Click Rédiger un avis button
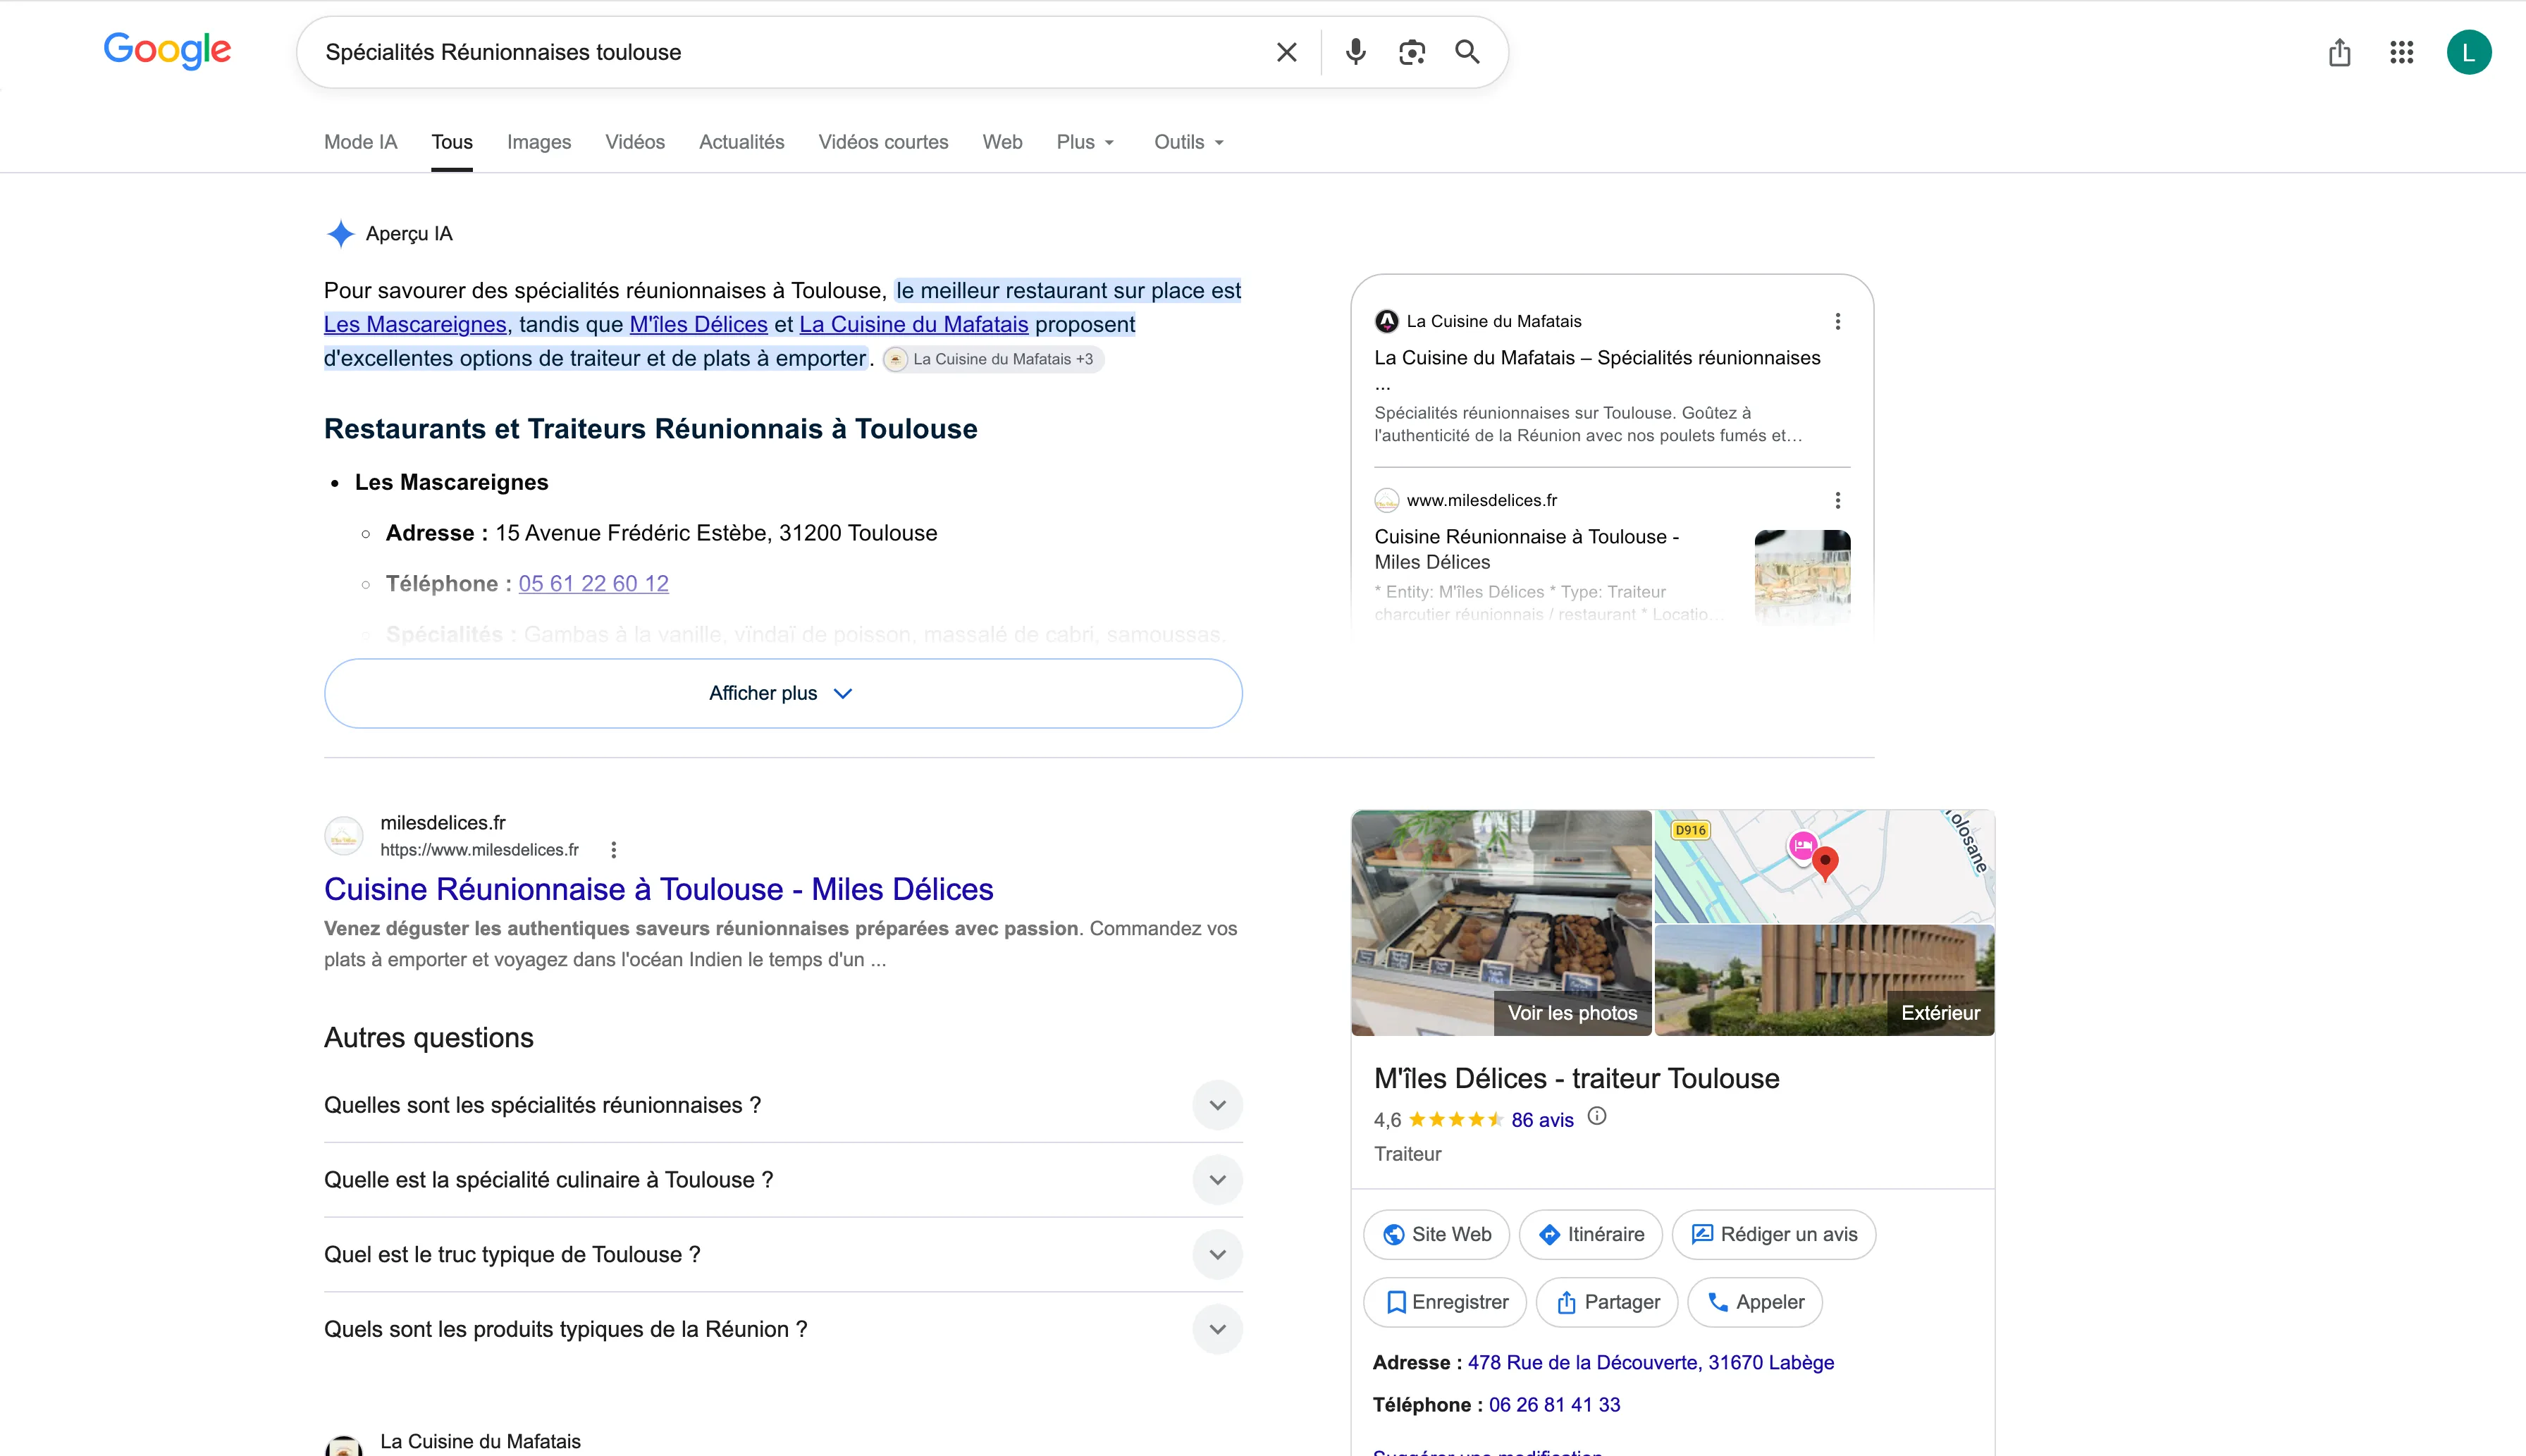Image resolution: width=2526 pixels, height=1456 pixels. click(x=1774, y=1234)
